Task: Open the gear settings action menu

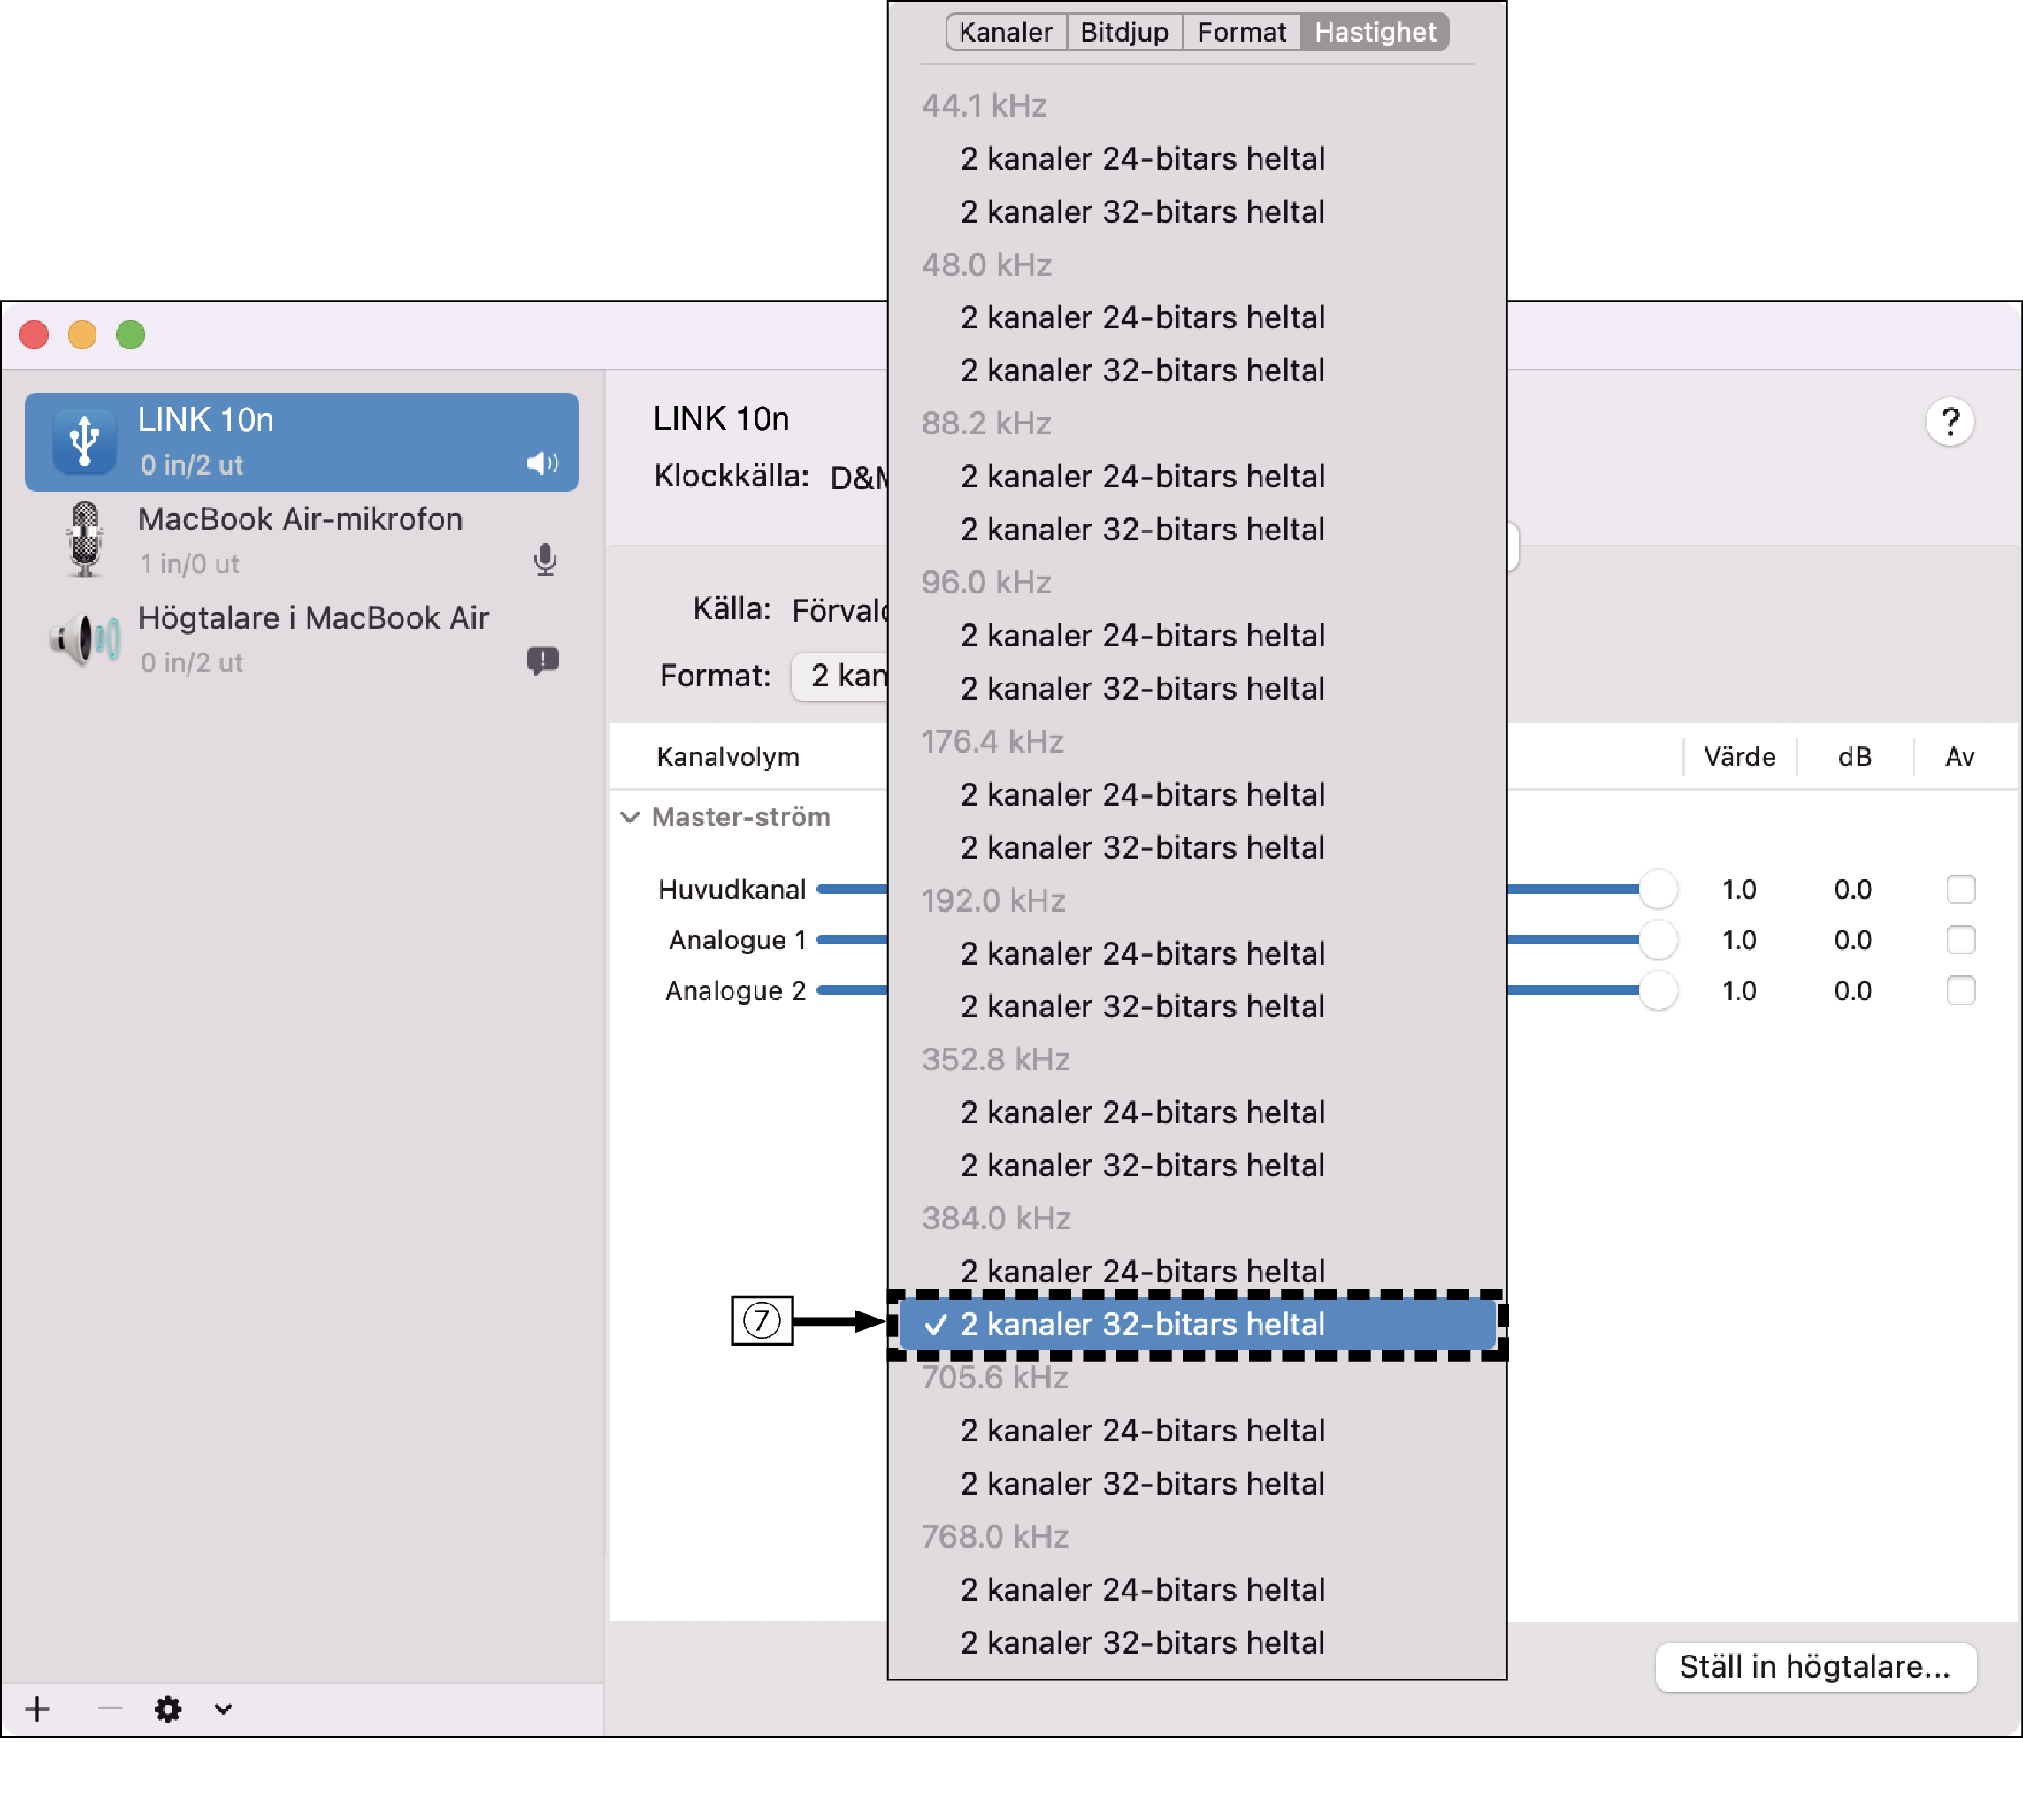Action: [x=168, y=1709]
